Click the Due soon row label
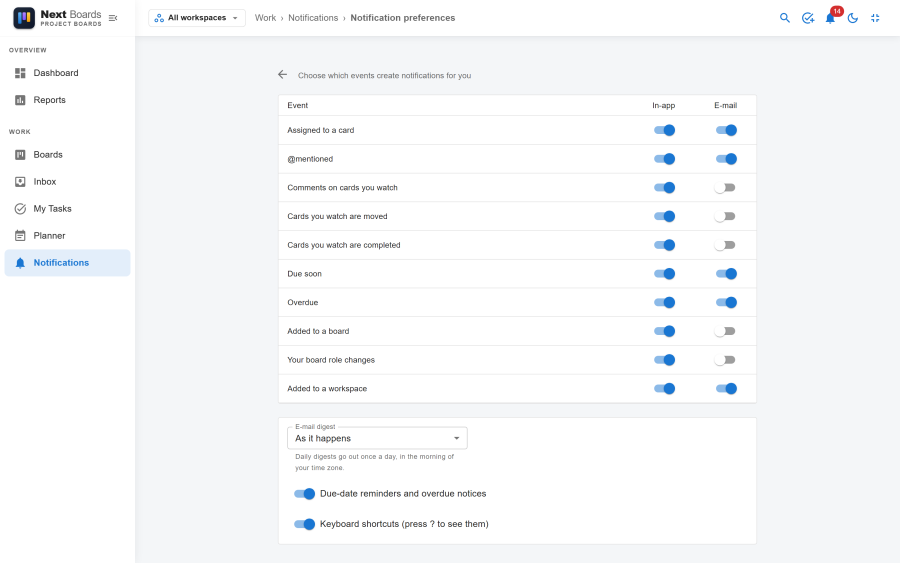 pyautogui.click(x=304, y=274)
